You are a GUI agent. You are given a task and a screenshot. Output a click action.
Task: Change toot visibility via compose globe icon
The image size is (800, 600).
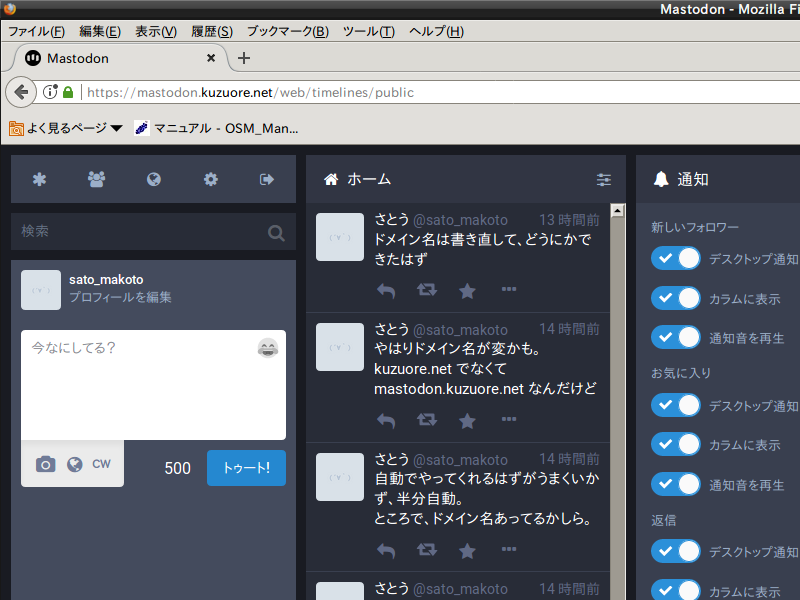point(74,464)
